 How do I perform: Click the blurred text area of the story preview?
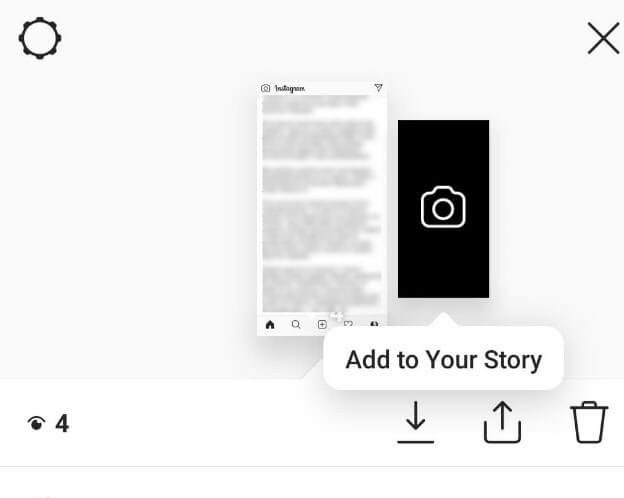[x=322, y=204]
